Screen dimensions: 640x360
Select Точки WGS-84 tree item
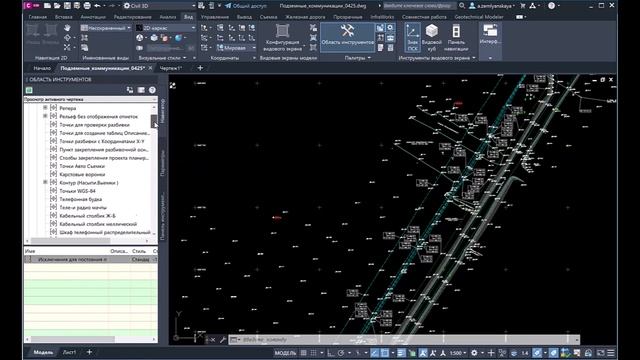point(77,191)
